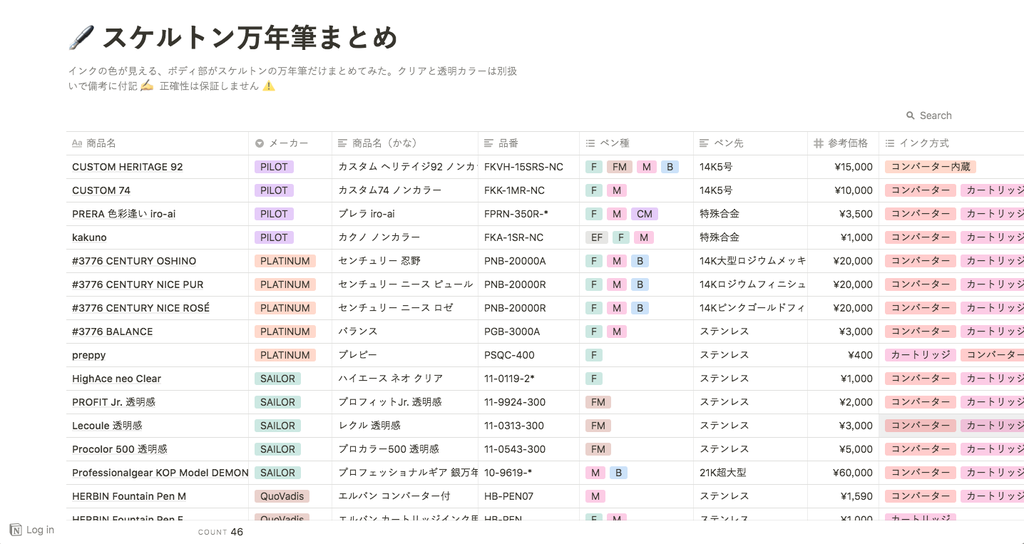Click the Search magnifier icon

[x=910, y=116]
